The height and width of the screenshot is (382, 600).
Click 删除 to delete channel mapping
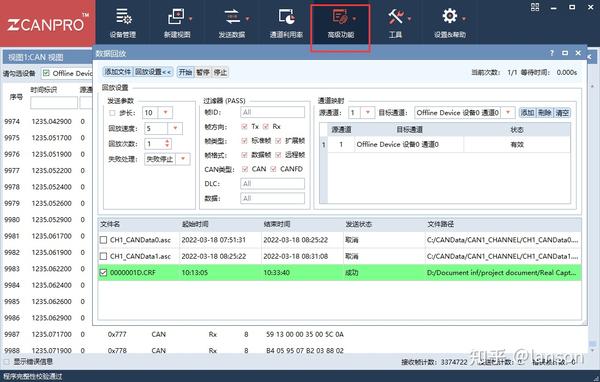pos(545,113)
